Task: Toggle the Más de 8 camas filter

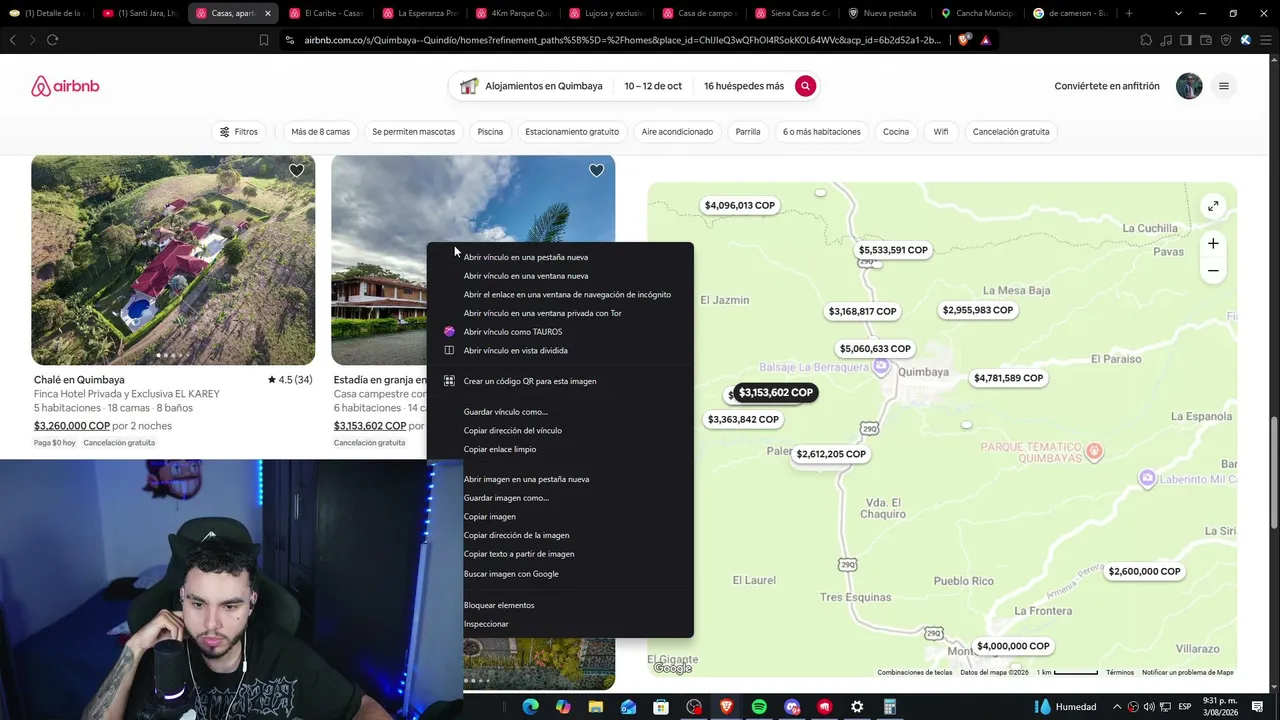Action: [320, 132]
